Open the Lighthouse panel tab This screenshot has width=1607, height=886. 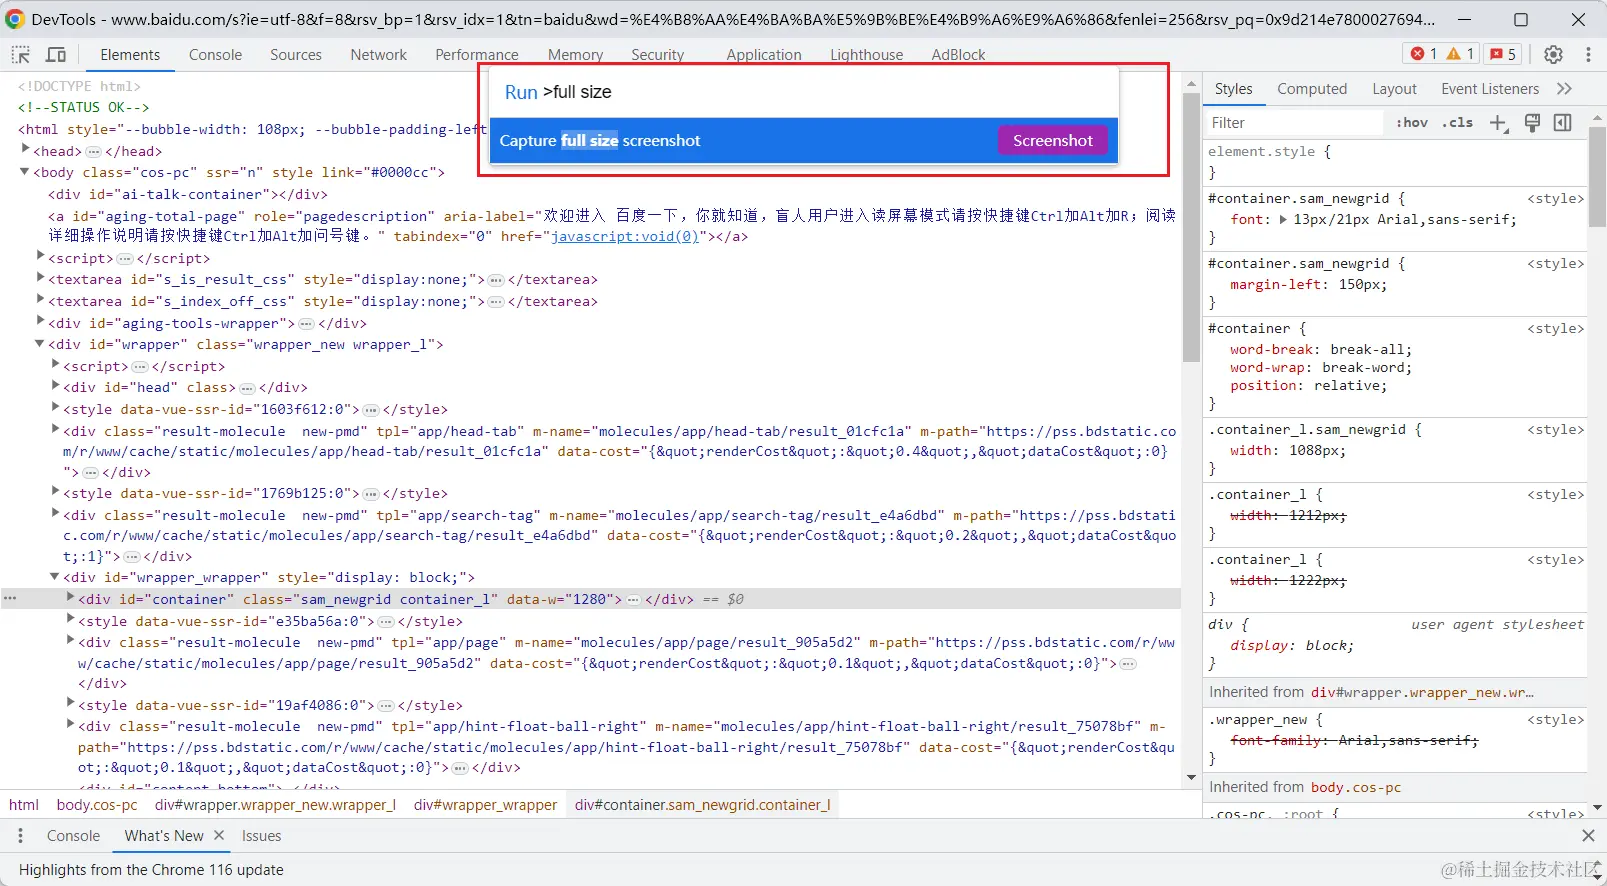click(x=866, y=55)
